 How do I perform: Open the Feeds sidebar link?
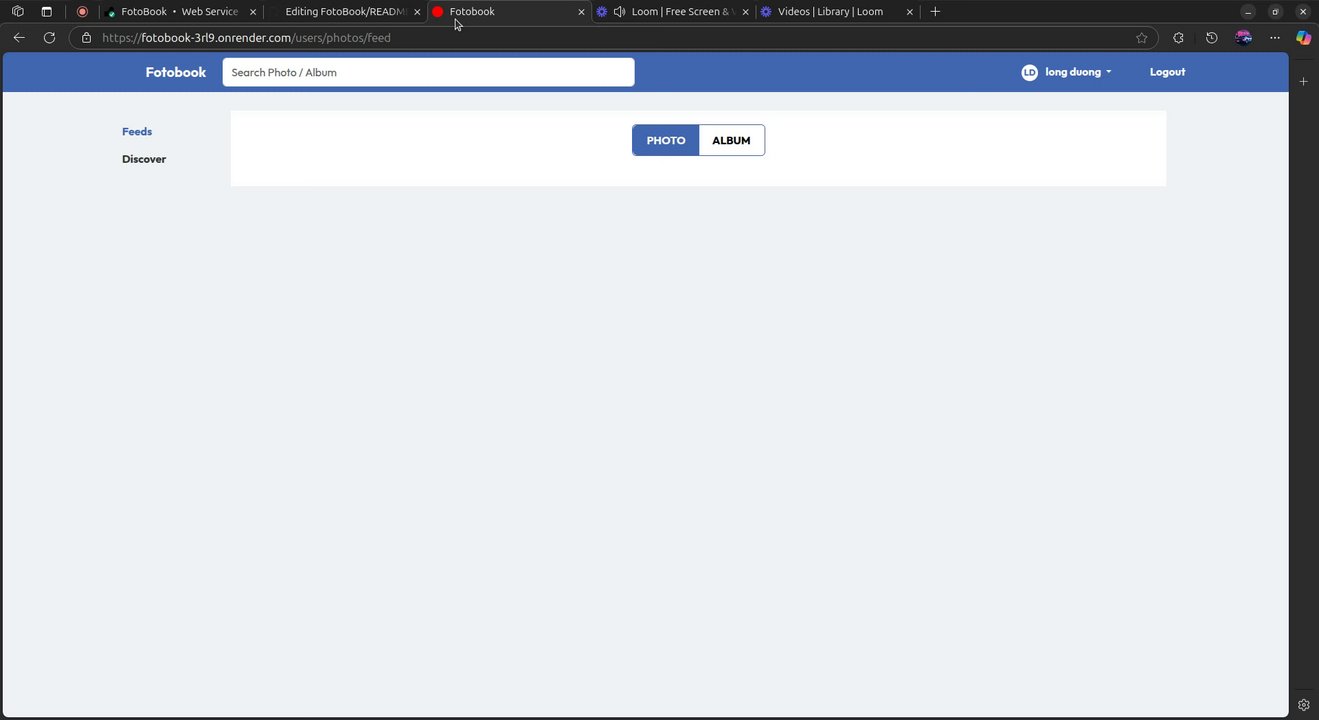tap(137, 131)
